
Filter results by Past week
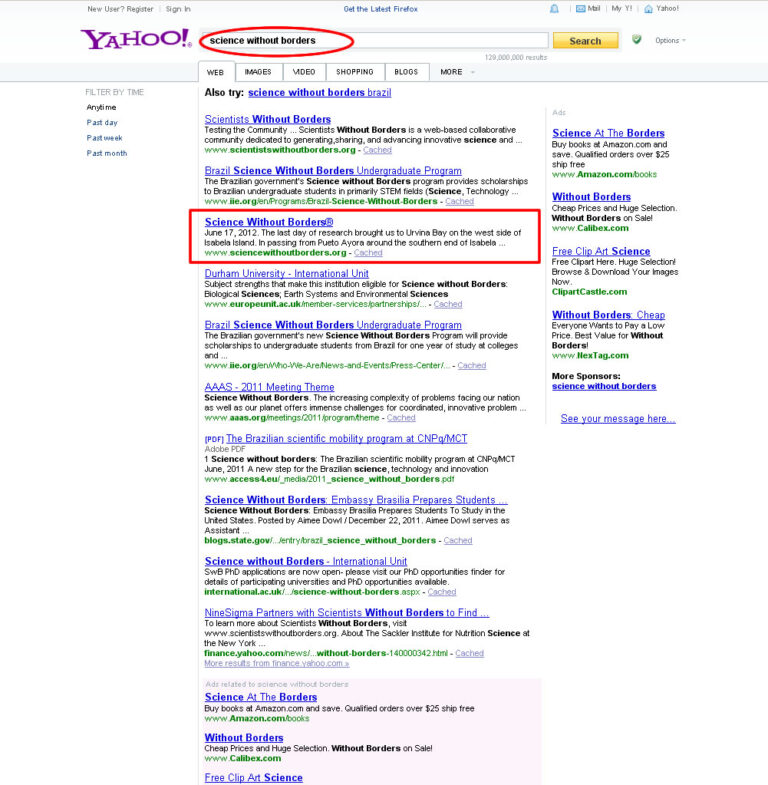pyautogui.click(x=104, y=138)
